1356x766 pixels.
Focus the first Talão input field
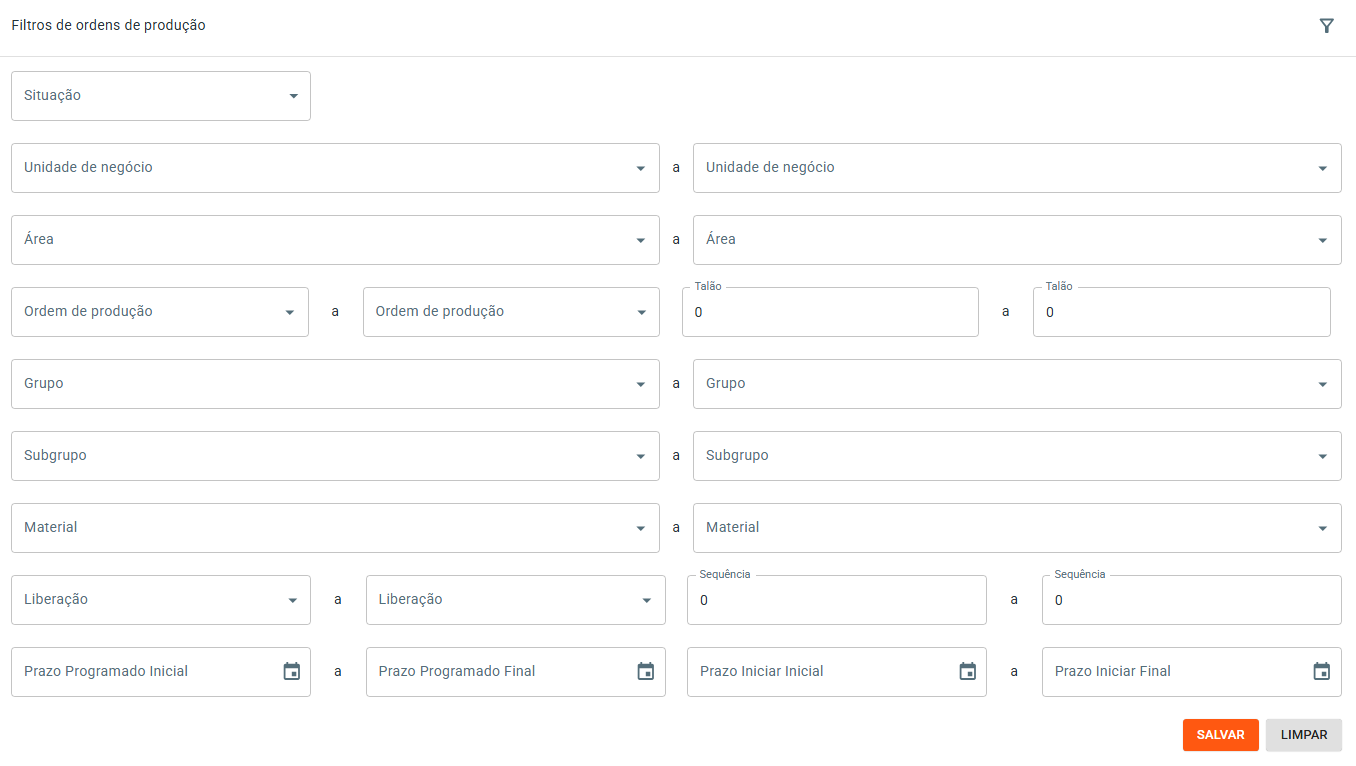830,313
